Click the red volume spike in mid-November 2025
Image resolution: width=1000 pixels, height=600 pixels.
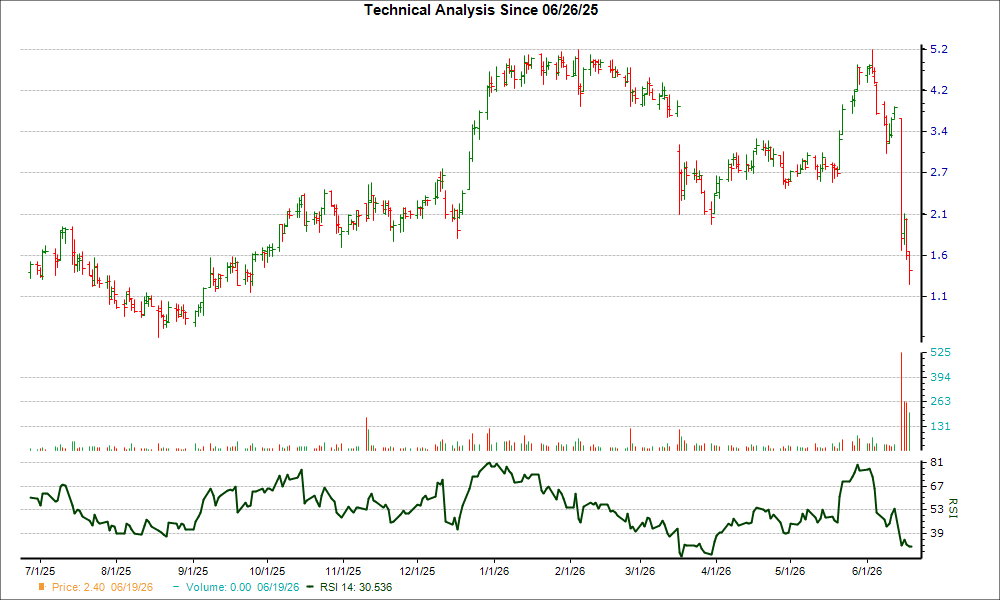coord(367,434)
